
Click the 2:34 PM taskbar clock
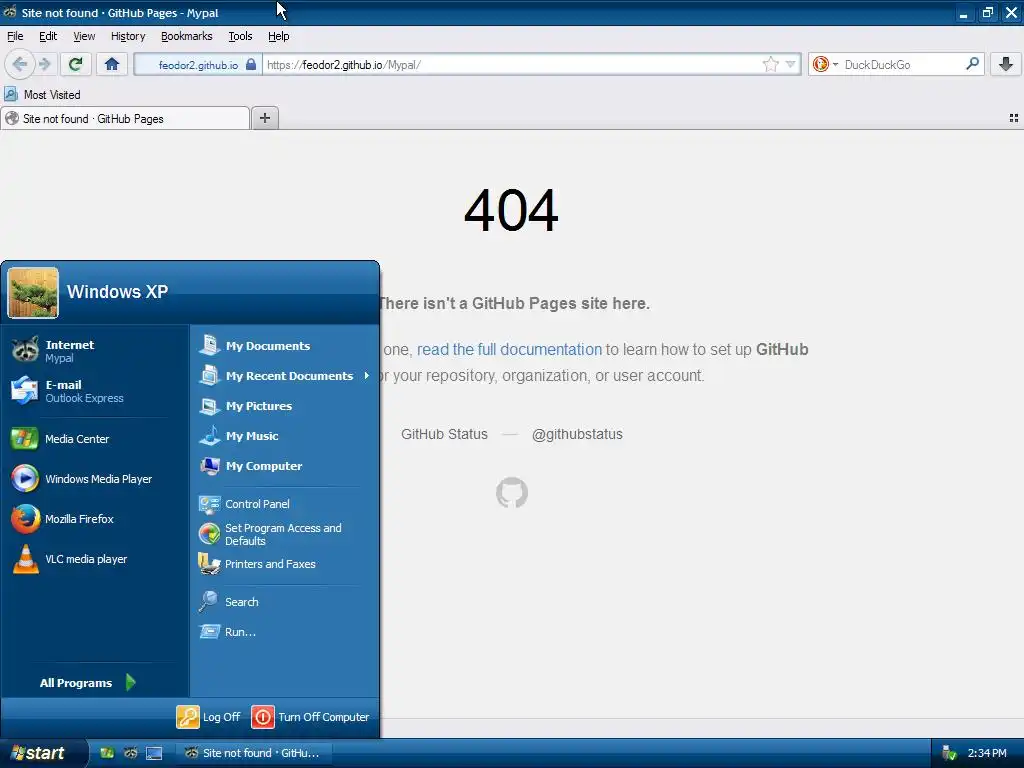(x=987, y=753)
